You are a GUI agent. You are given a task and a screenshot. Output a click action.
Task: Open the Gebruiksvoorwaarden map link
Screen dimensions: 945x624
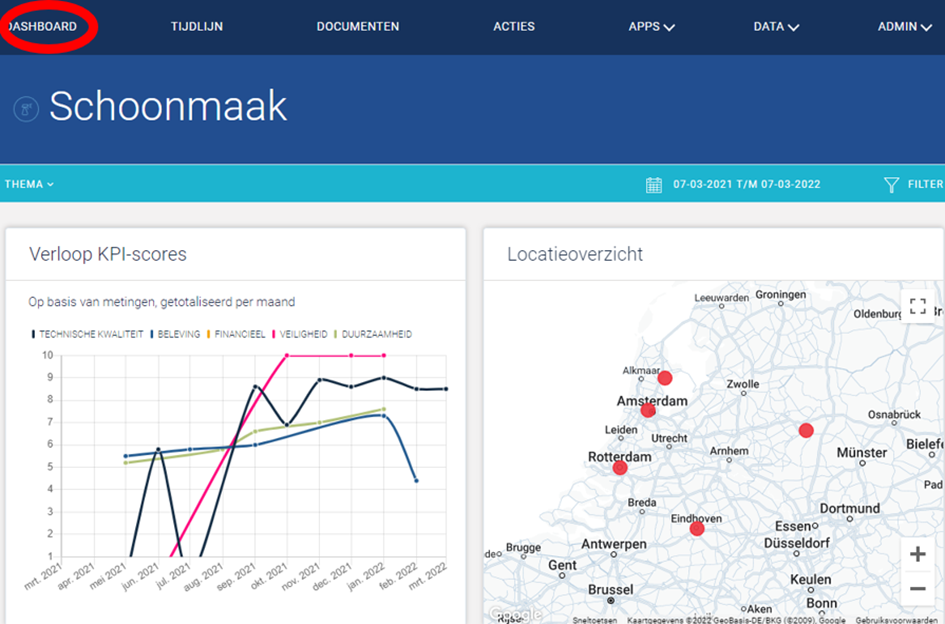tap(896, 620)
